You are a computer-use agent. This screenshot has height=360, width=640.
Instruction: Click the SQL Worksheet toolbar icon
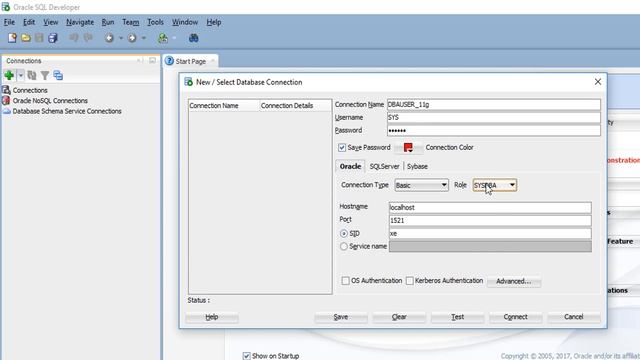coord(163,38)
